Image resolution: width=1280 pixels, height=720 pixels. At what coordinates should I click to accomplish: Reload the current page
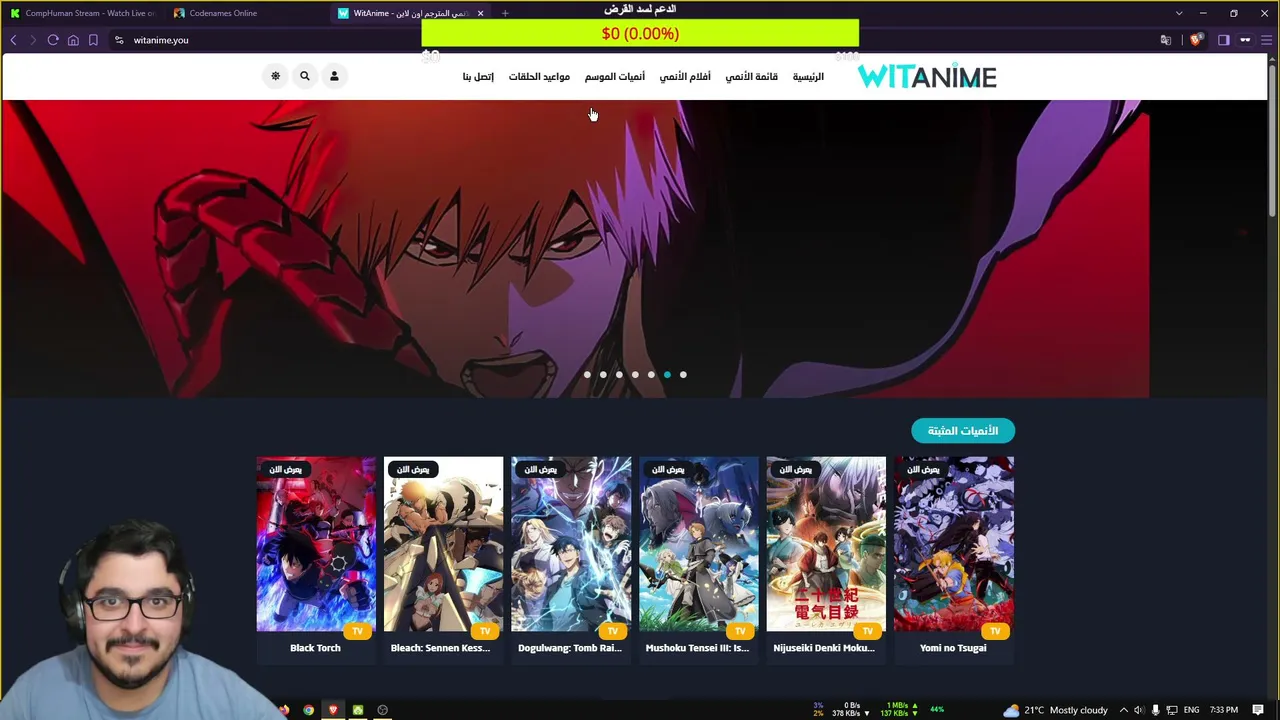coord(53,40)
